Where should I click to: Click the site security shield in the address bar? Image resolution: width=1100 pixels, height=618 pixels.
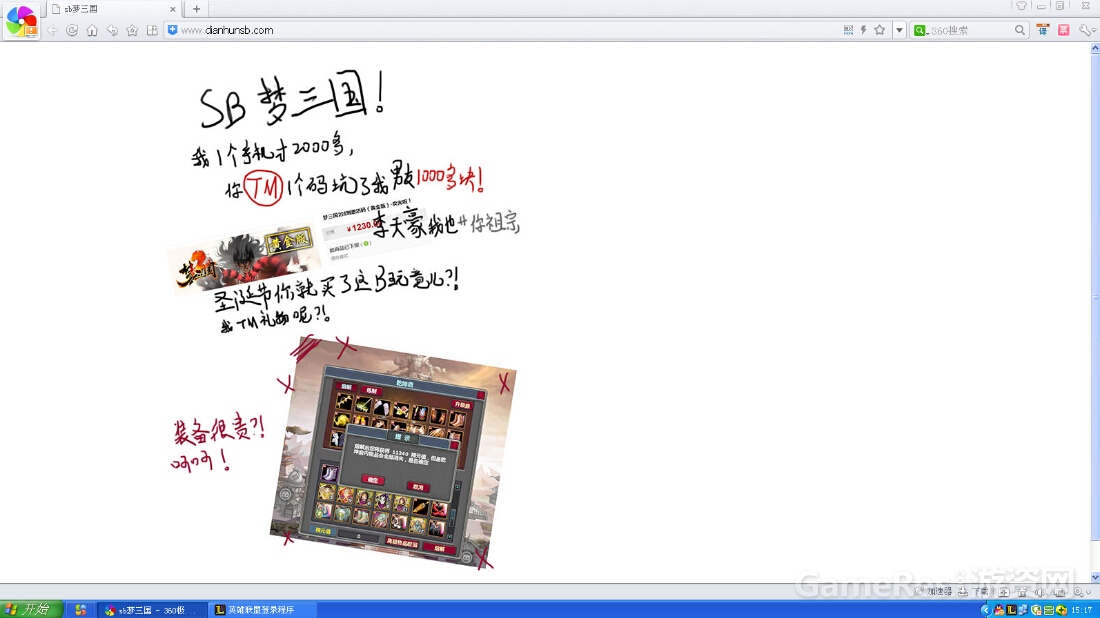coord(173,30)
